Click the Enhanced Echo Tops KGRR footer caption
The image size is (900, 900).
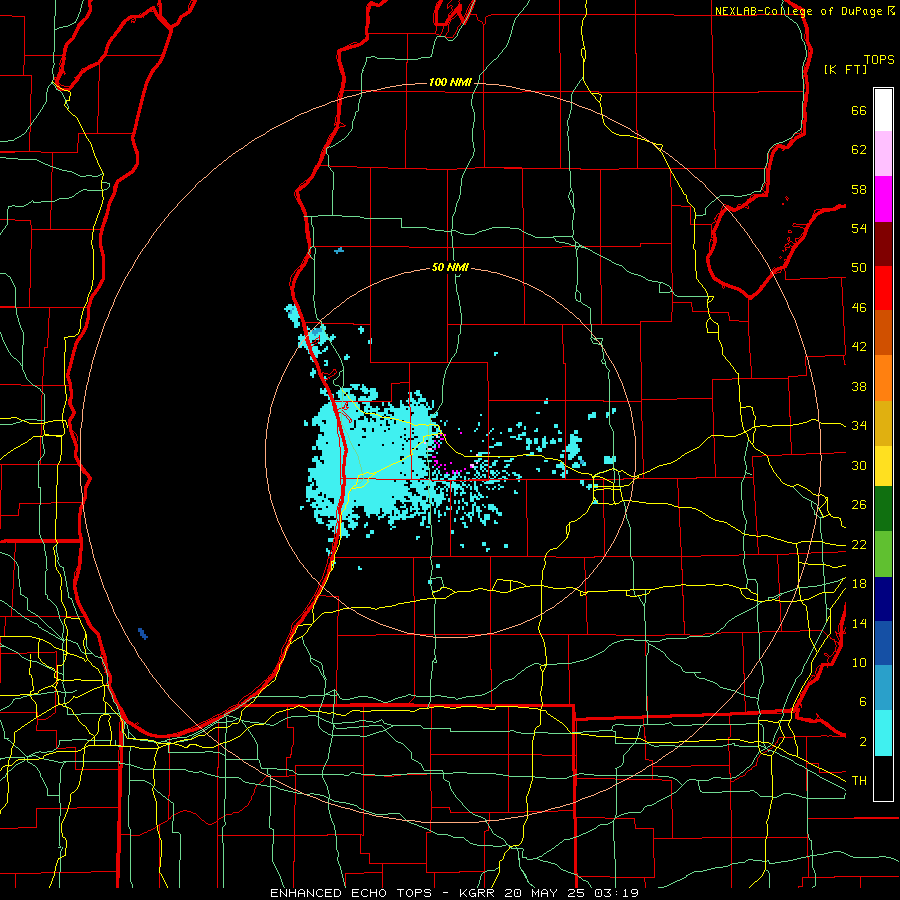coord(454,893)
